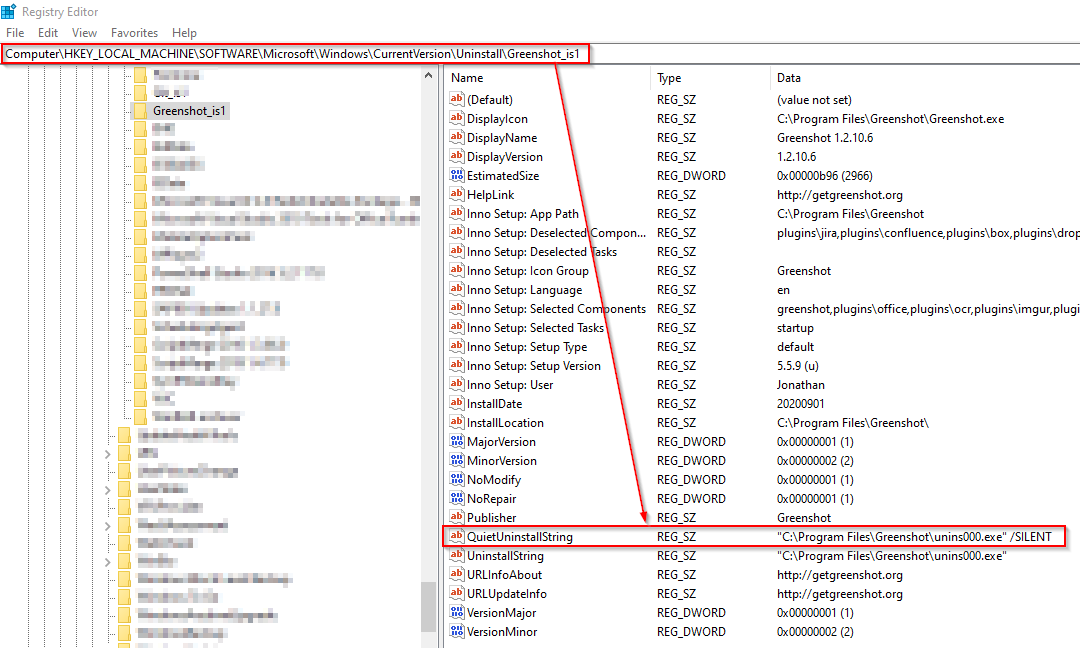This screenshot has width=1080, height=648.
Task: Click the HelpLink data 'http://getgreenshot.org'
Action: pos(840,195)
